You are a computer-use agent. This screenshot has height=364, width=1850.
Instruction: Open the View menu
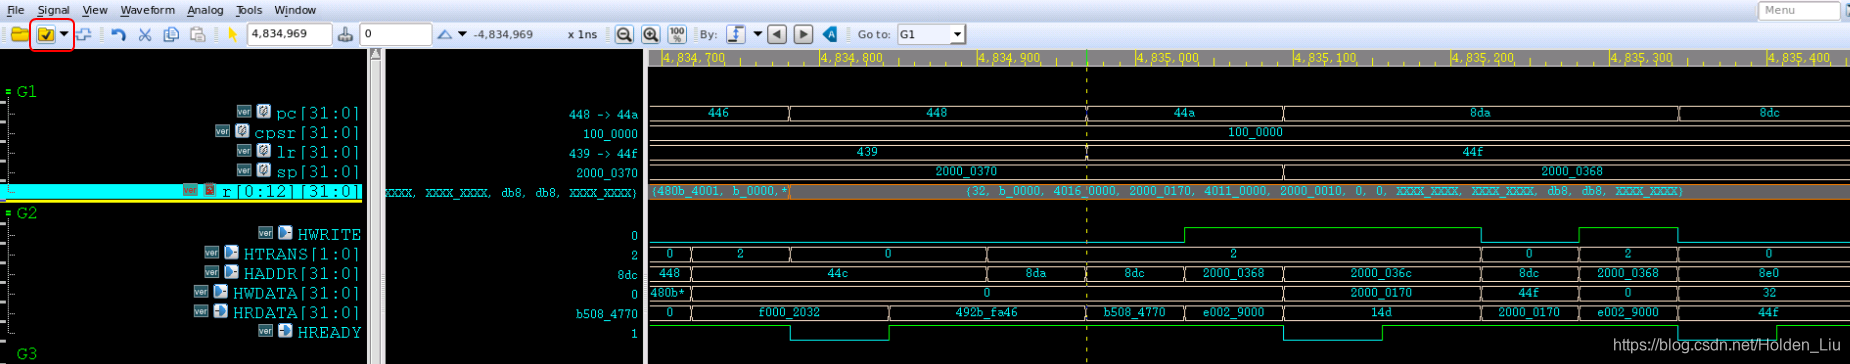pos(95,10)
